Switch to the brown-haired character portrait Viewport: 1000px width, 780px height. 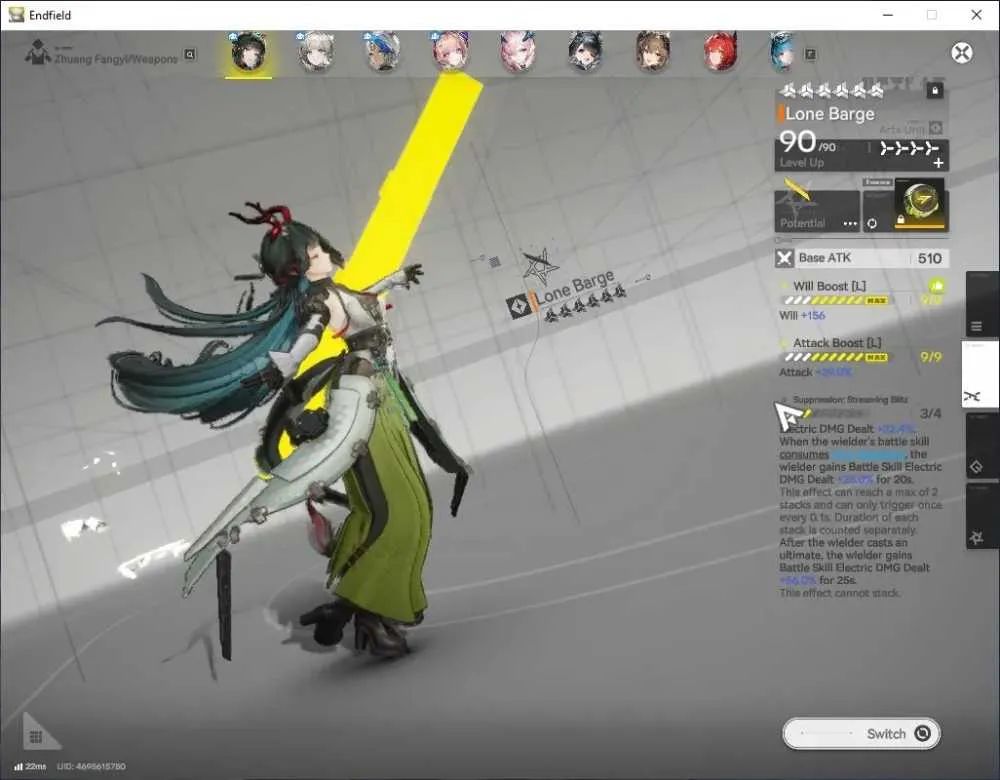tap(652, 51)
